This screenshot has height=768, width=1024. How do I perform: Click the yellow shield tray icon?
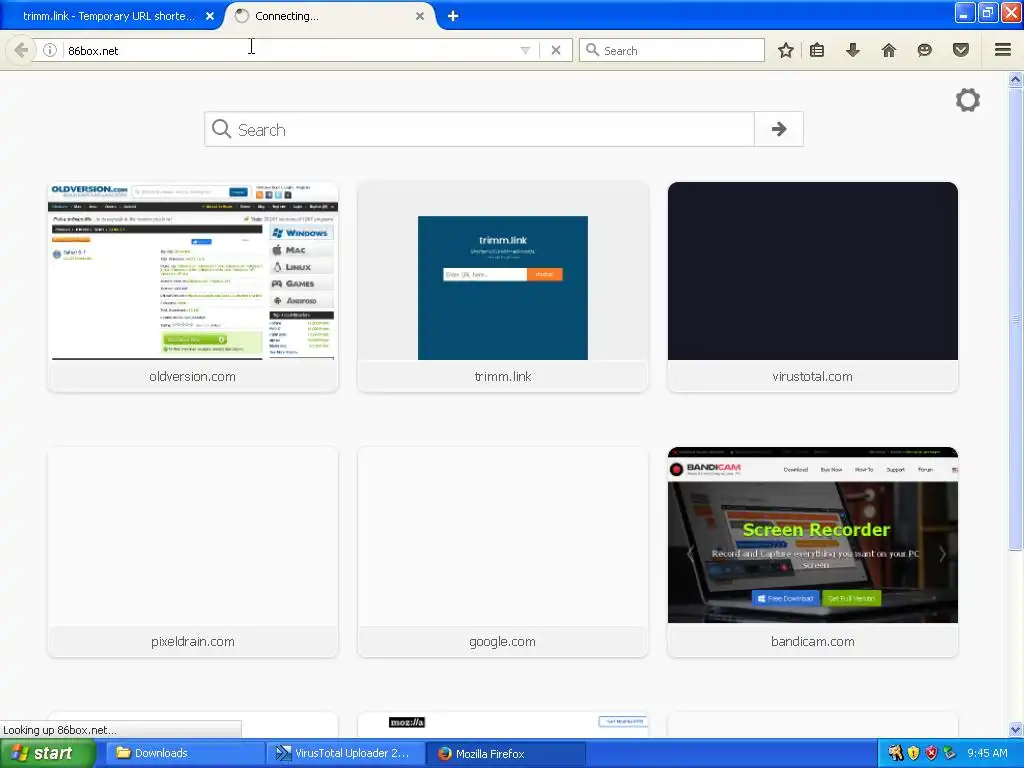point(914,753)
